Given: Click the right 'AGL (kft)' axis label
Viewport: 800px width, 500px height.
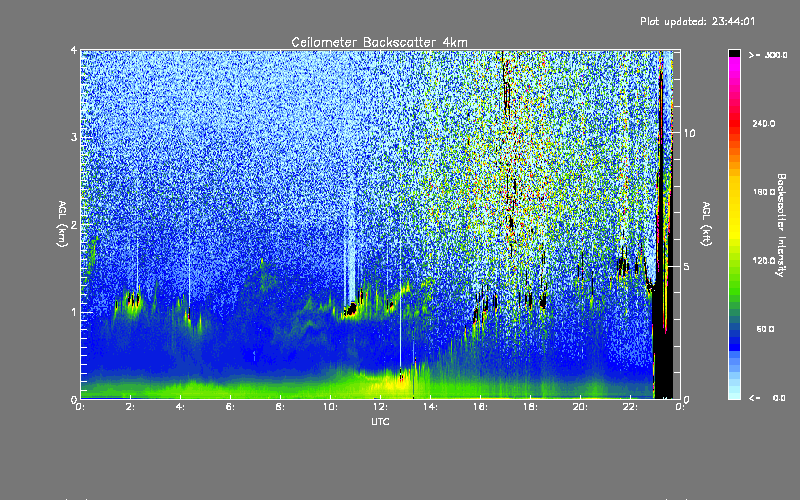Looking at the screenshot, I should 707,224.
